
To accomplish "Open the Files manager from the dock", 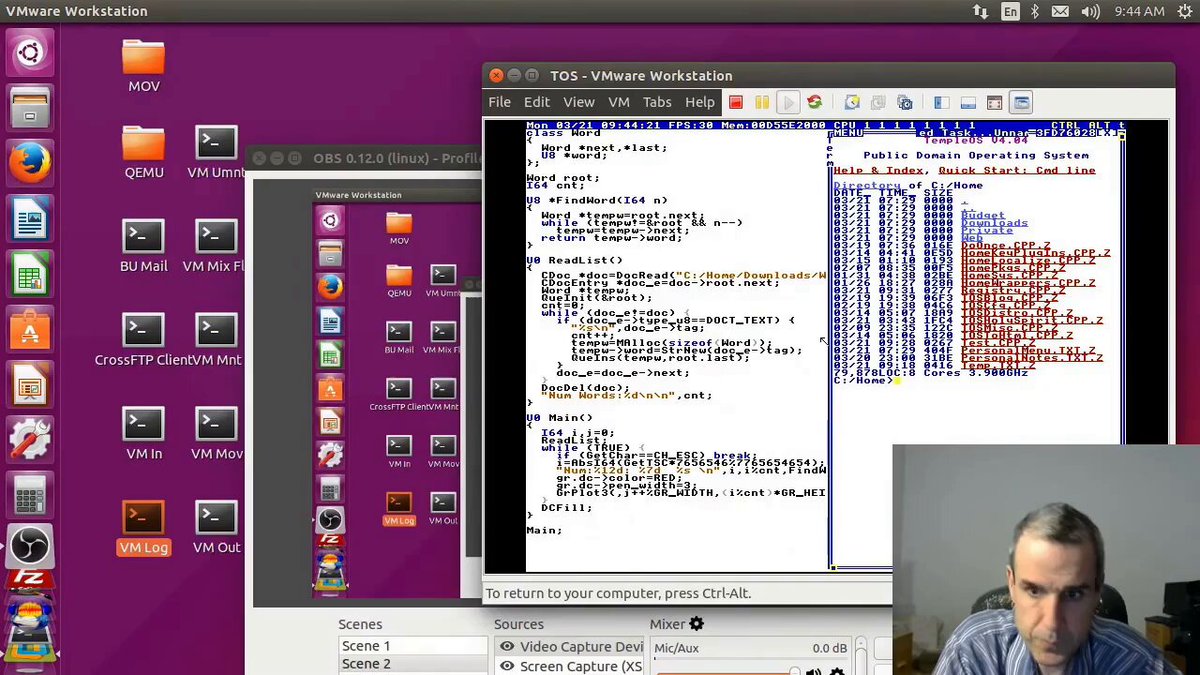I will [30, 108].
